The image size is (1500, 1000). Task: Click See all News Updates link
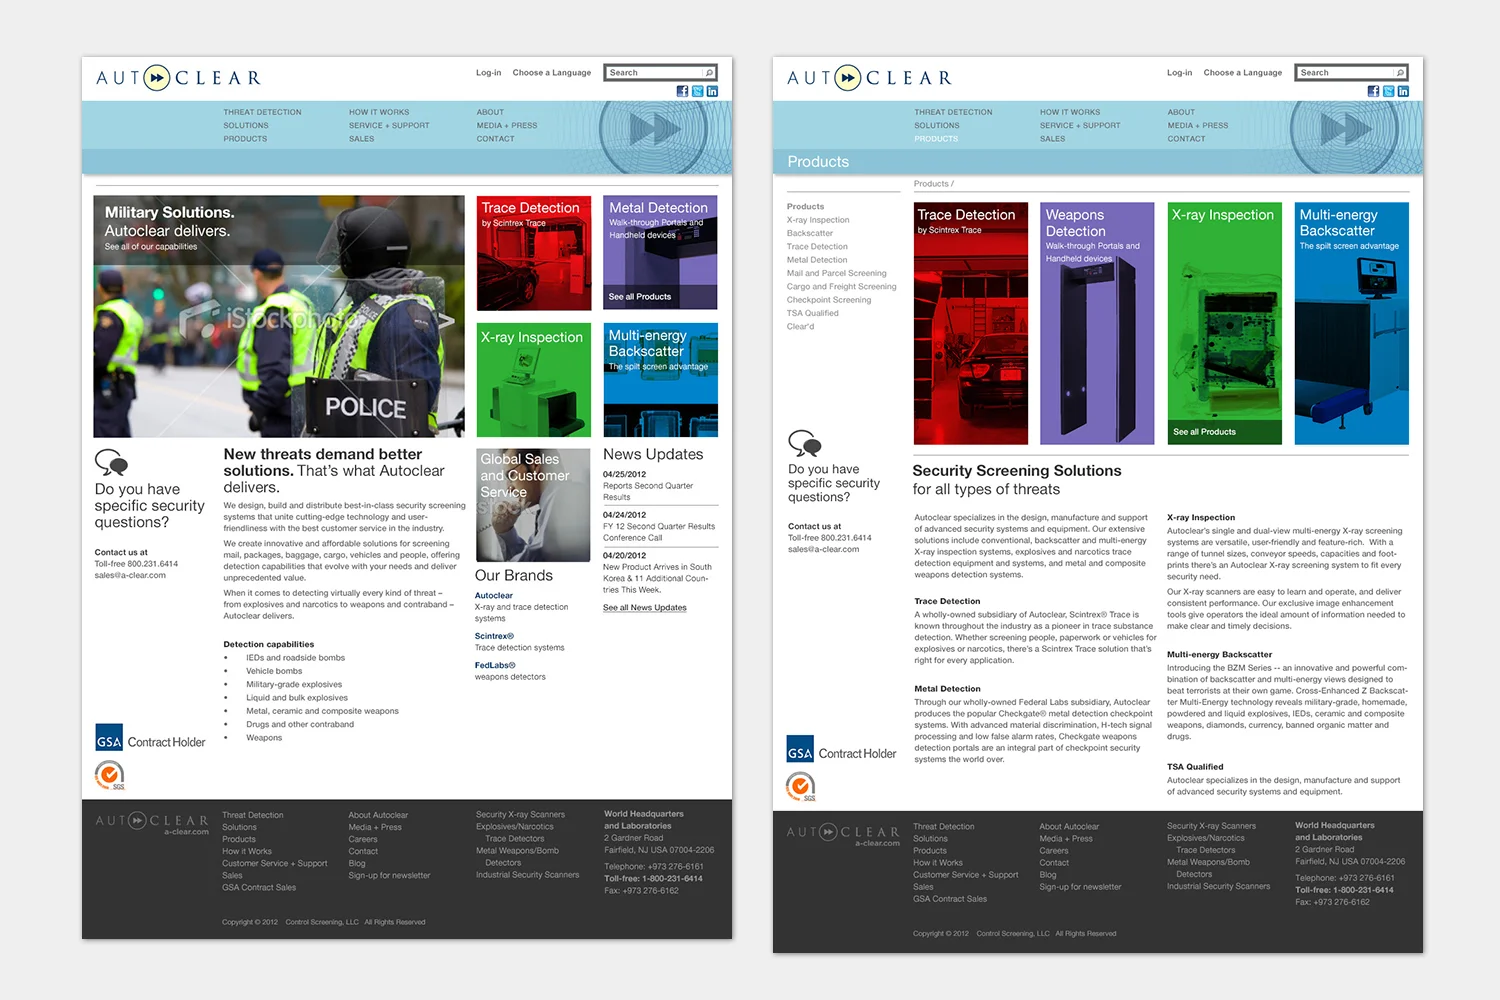pos(645,608)
